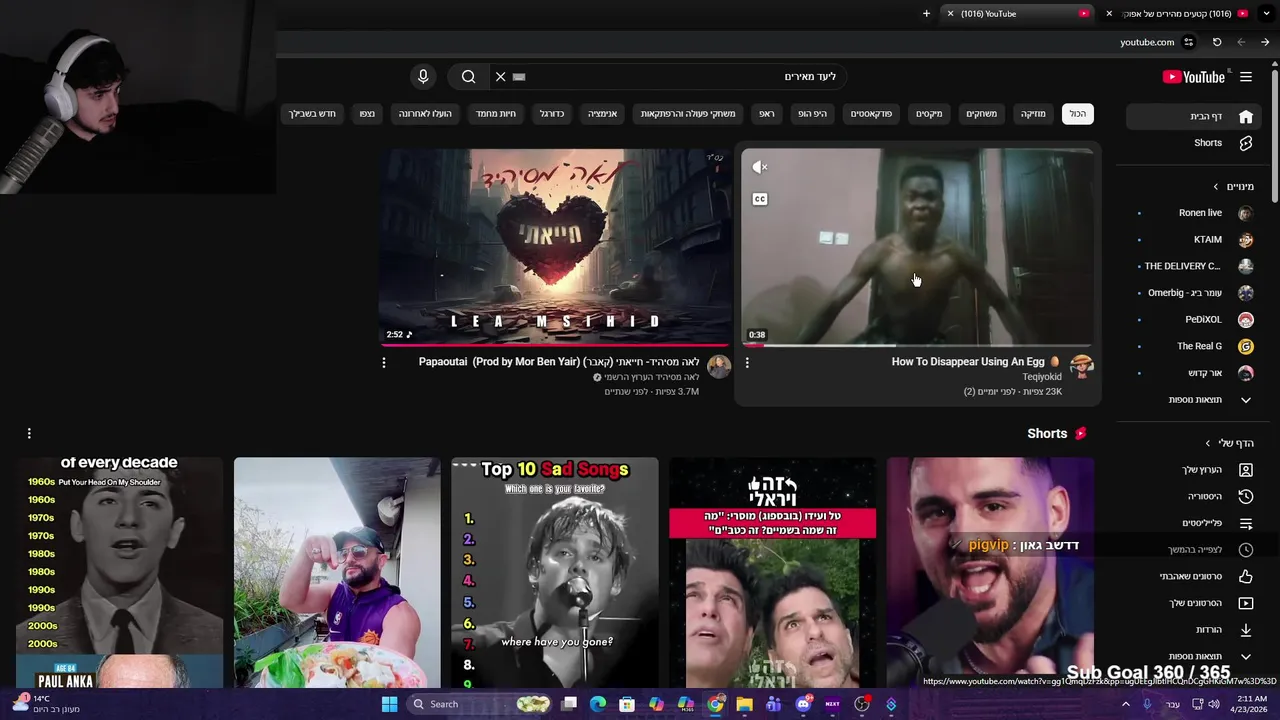
Task: Open File Explorer from the taskbar
Action: 744,704
